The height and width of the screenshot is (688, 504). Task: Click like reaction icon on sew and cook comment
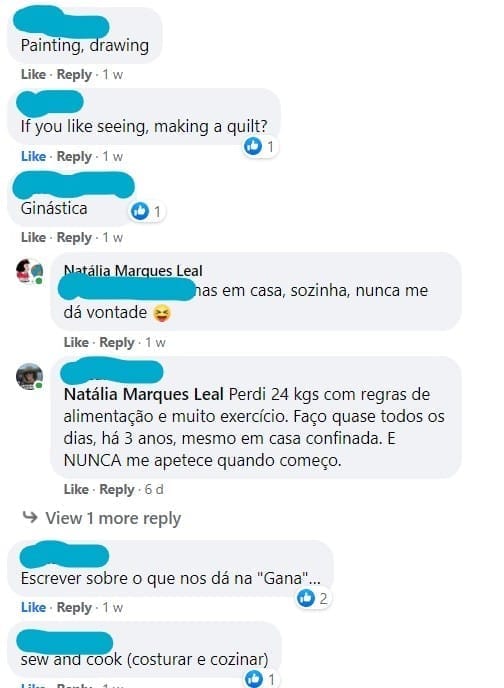[x=254, y=678]
